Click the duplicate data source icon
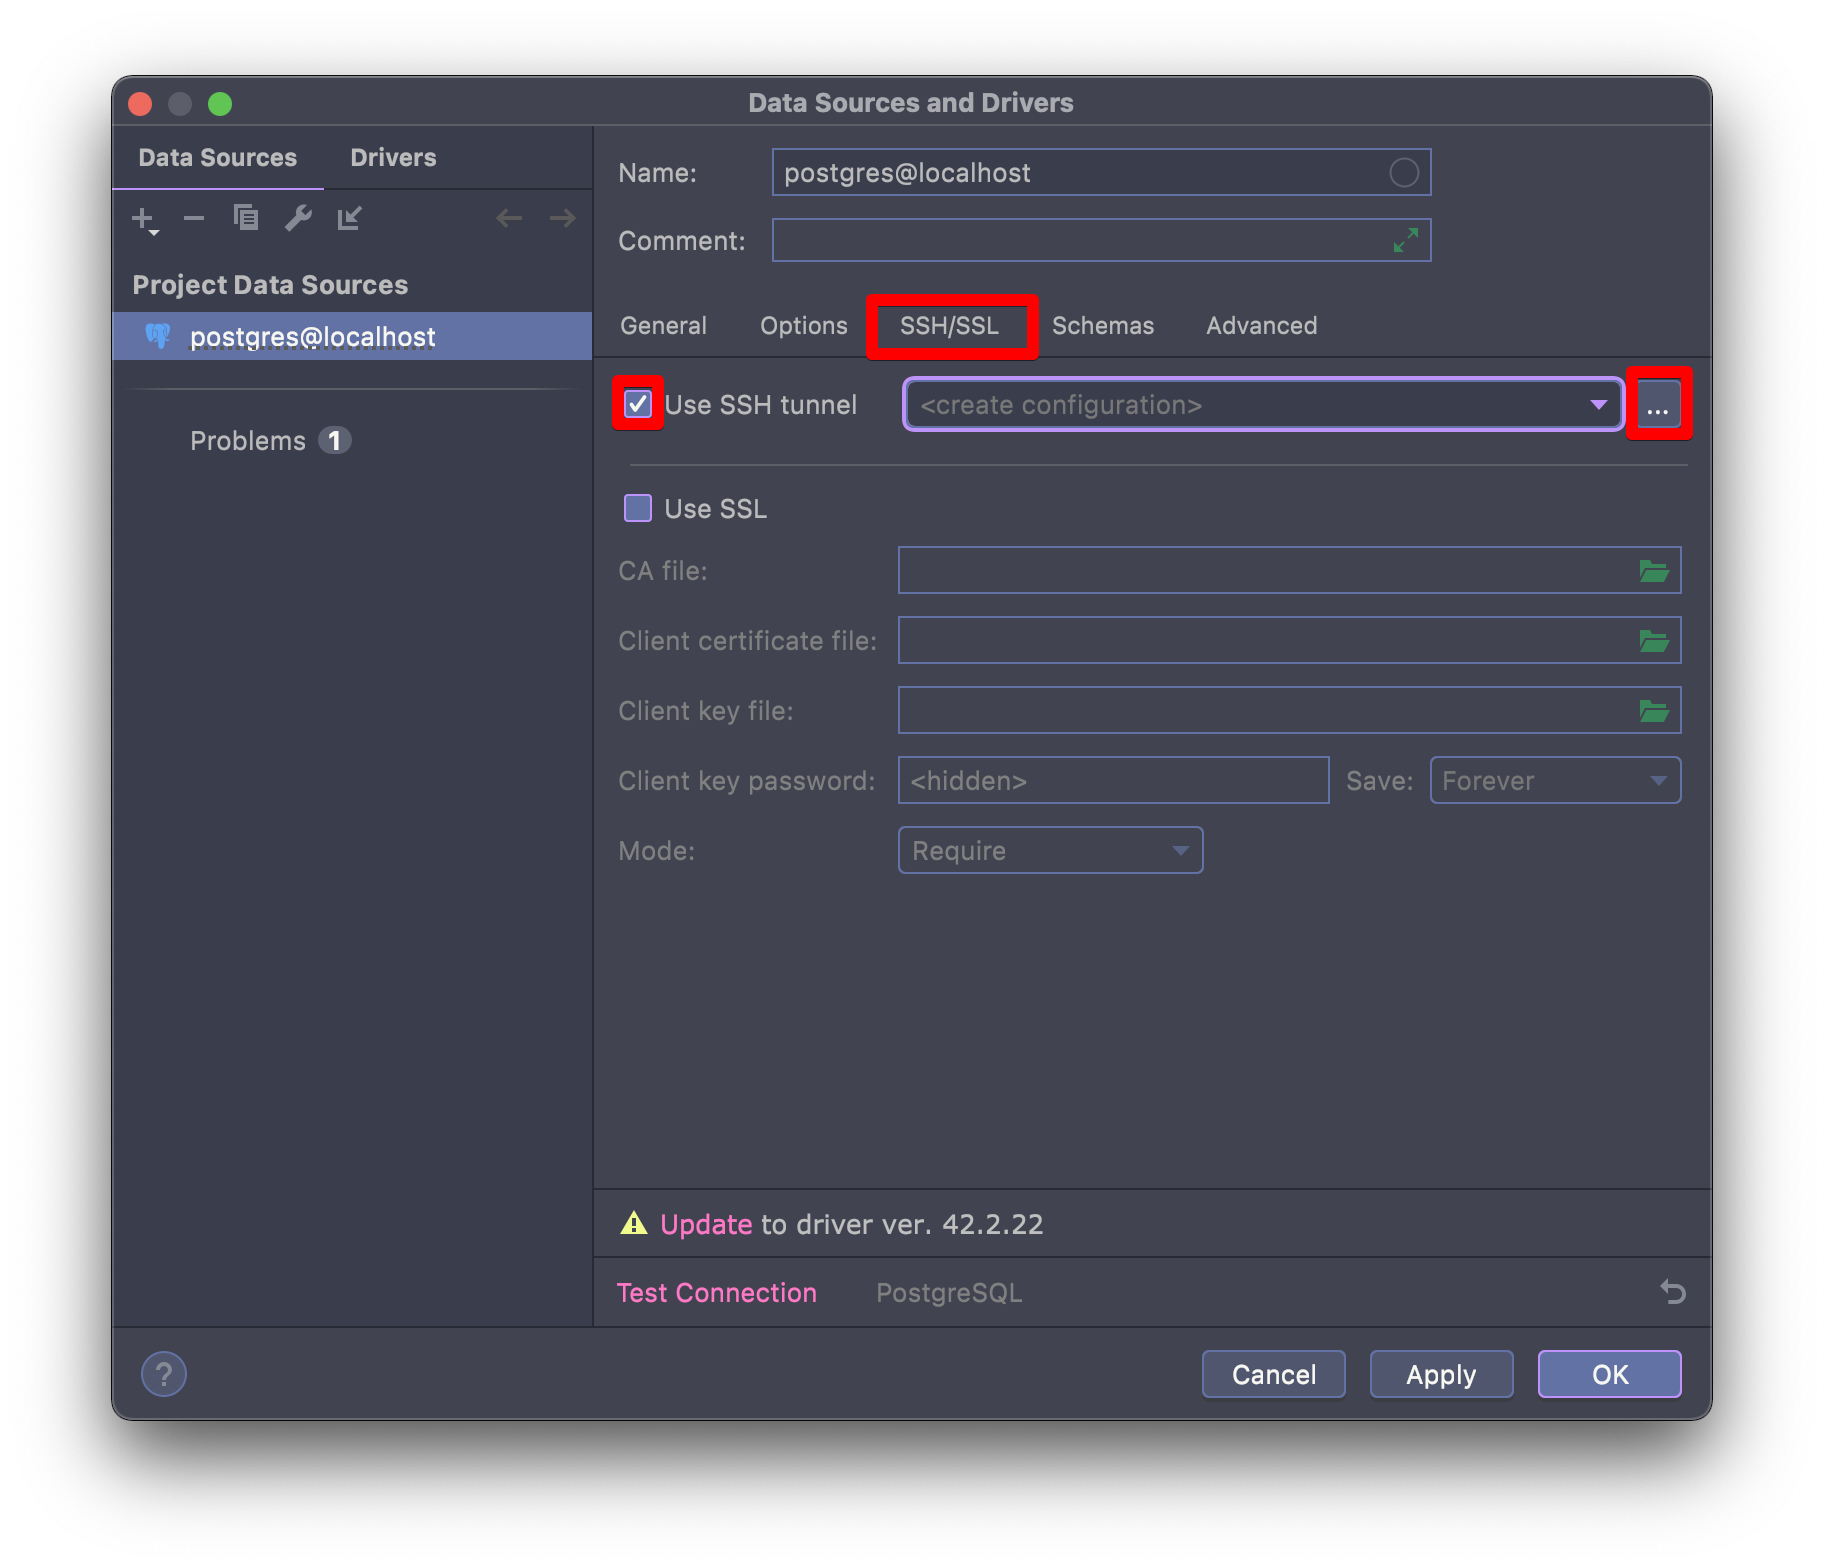Screen dimensions: 1824x1568 tap(246, 217)
